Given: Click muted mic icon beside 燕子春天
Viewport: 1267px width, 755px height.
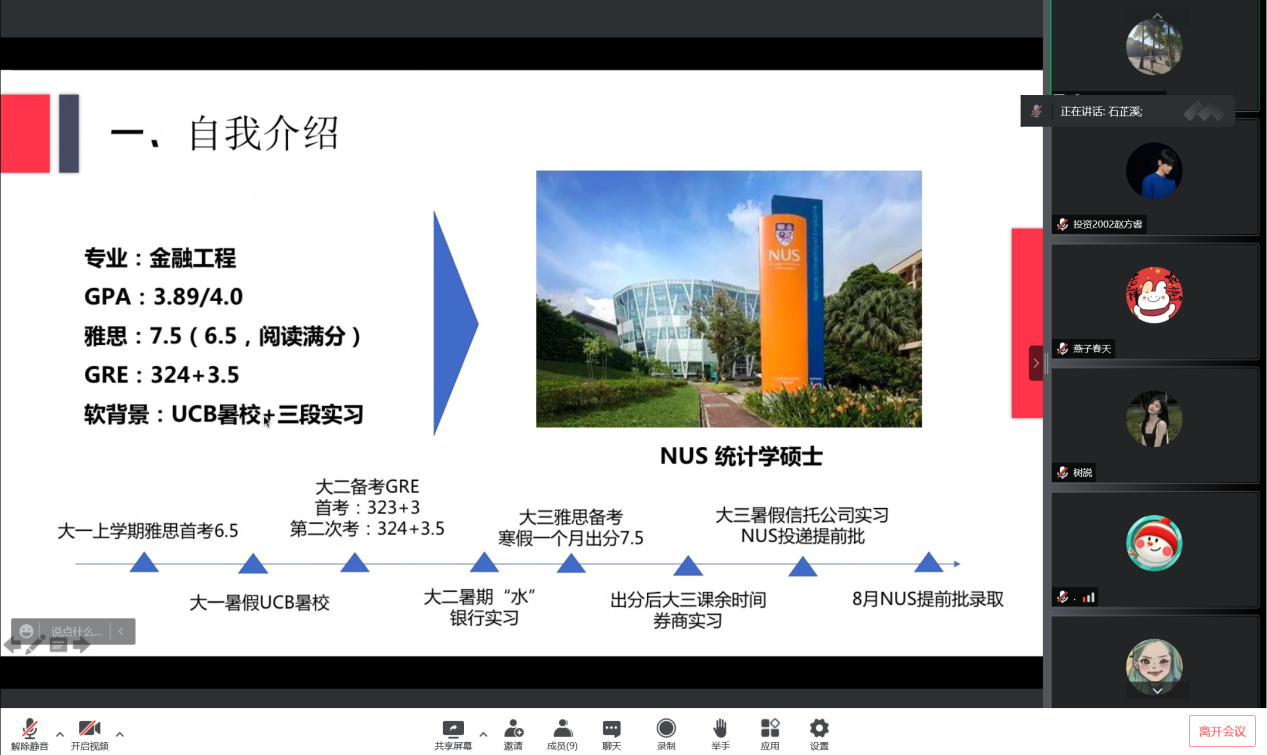Looking at the screenshot, I should pyautogui.click(x=1062, y=348).
